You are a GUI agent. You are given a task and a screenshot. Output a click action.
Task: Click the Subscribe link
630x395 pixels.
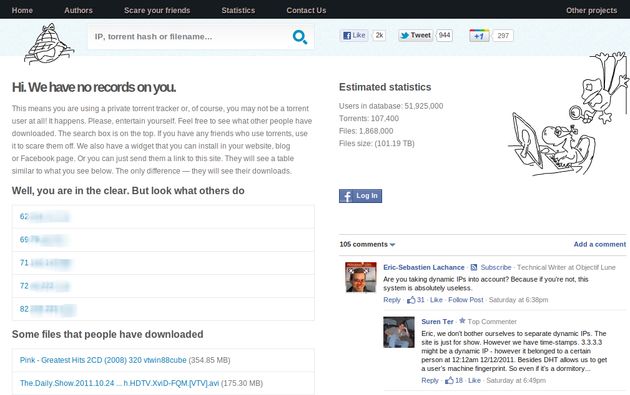point(496,267)
